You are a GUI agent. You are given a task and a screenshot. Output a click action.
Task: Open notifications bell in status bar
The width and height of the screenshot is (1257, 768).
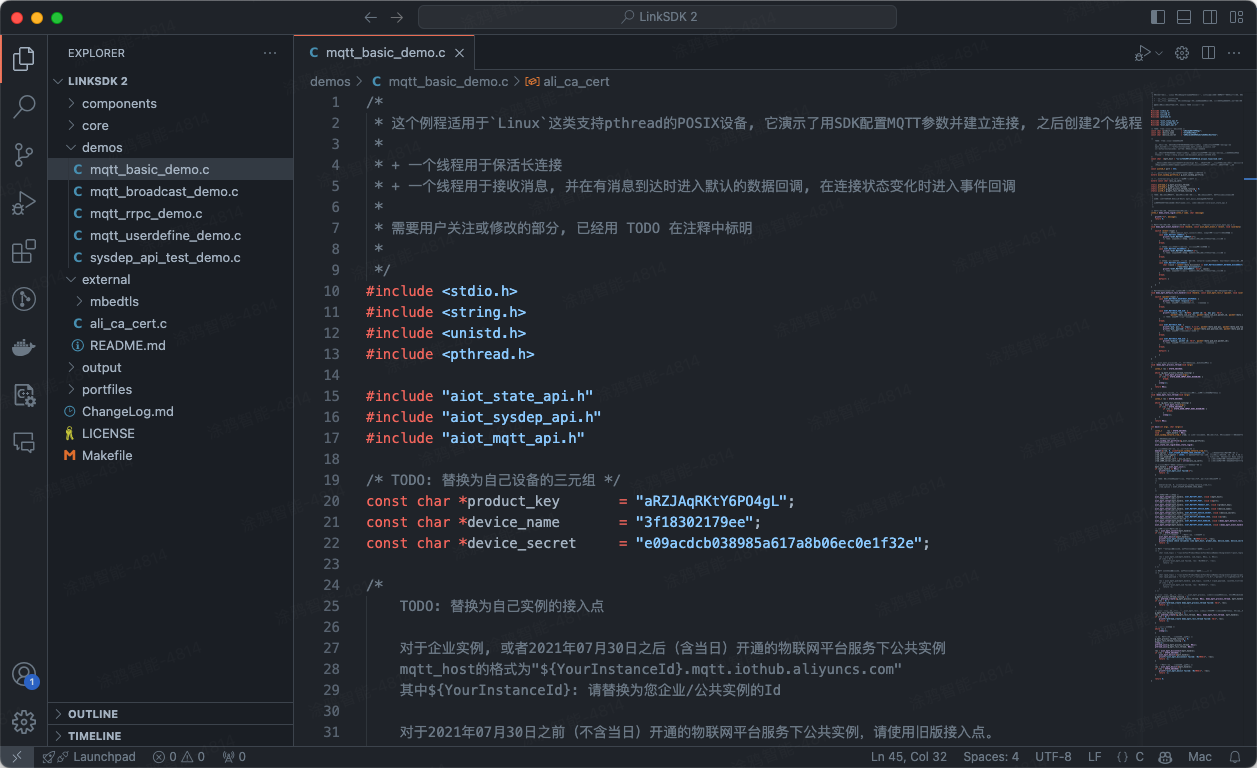[1236, 757]
